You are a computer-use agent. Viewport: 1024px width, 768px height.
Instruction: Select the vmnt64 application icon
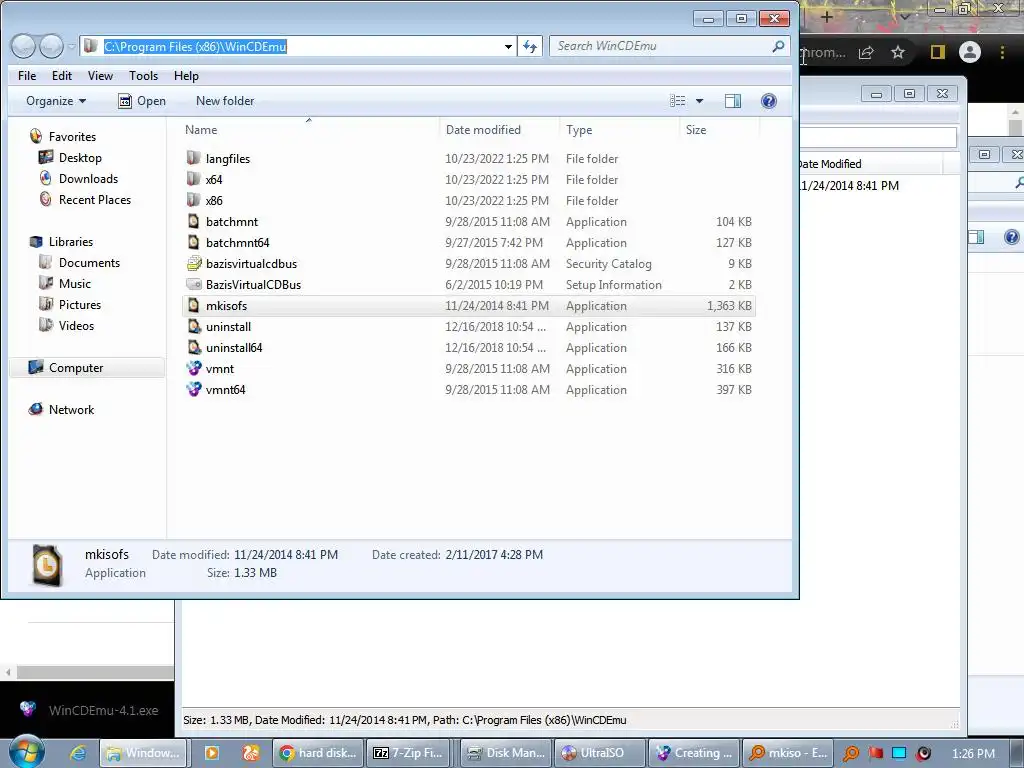point(194,389)
